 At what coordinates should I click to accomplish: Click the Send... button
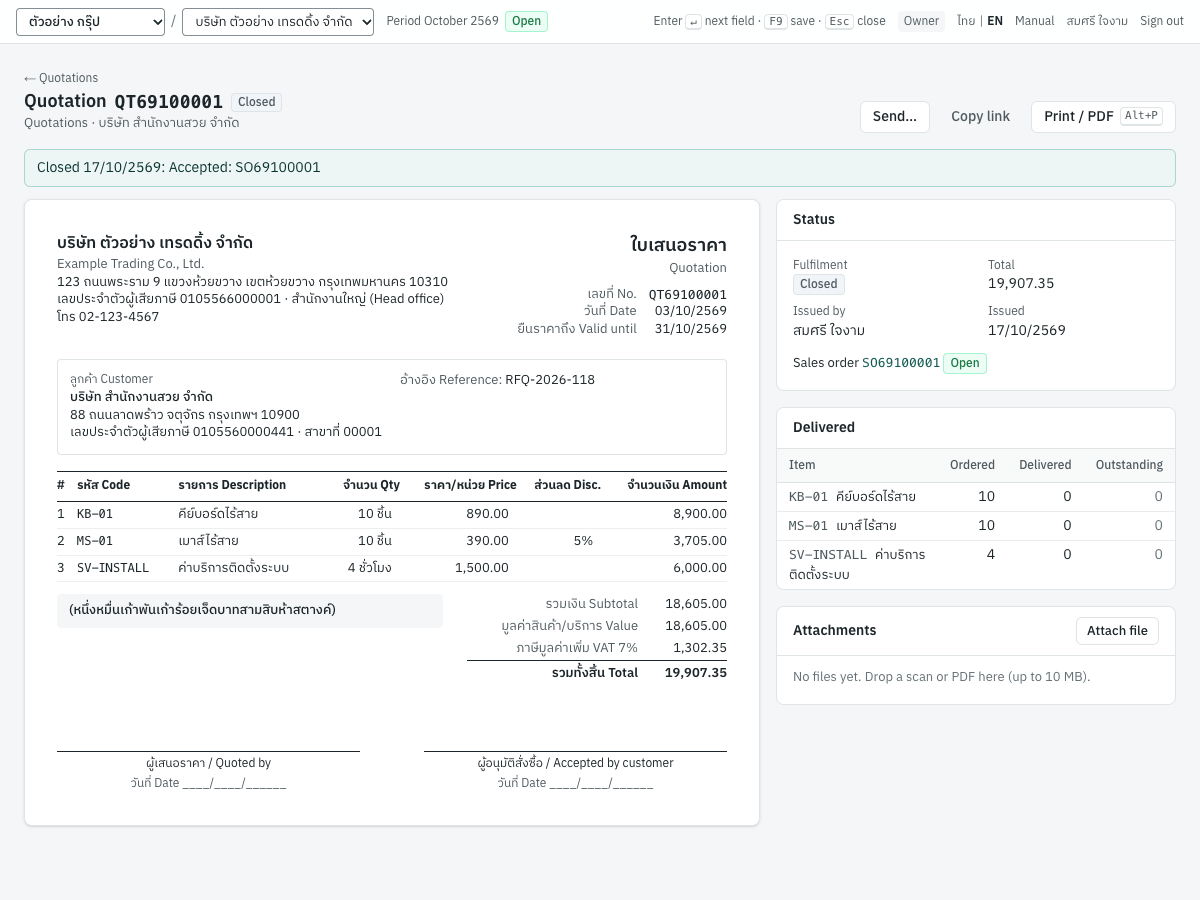click(x=895, y=116)
